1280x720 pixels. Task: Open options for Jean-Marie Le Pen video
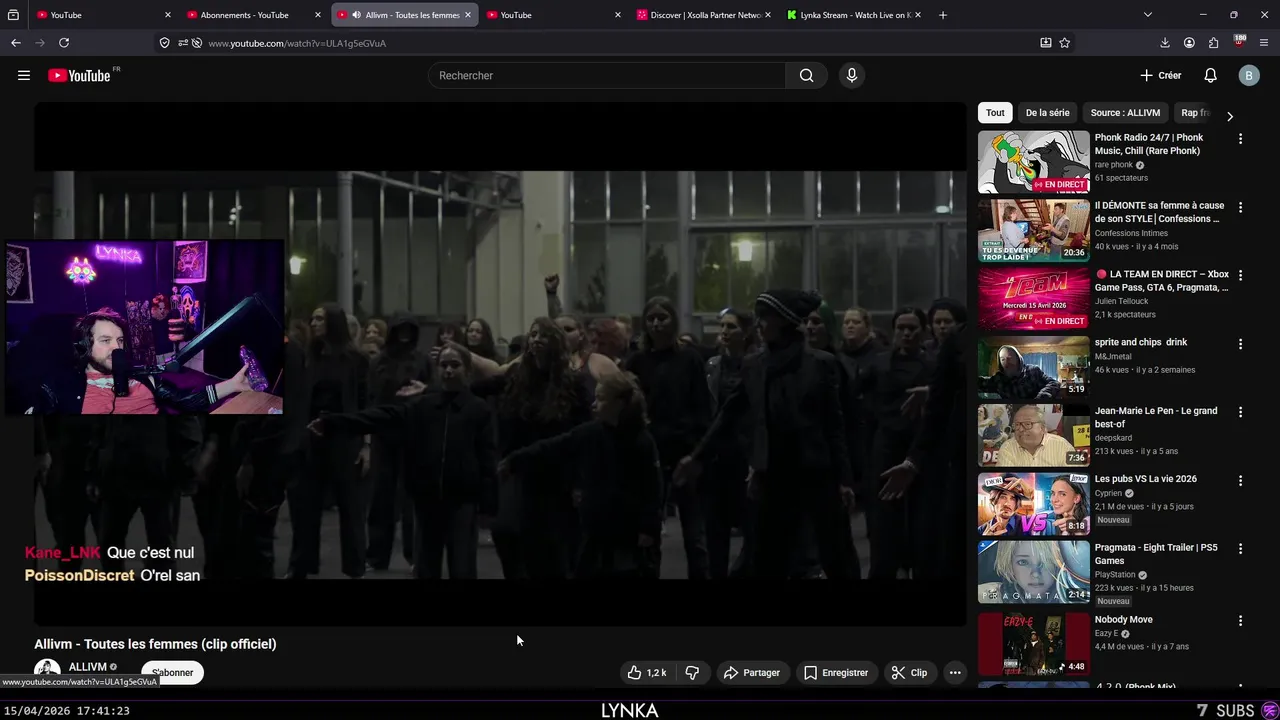[1240, 412]
